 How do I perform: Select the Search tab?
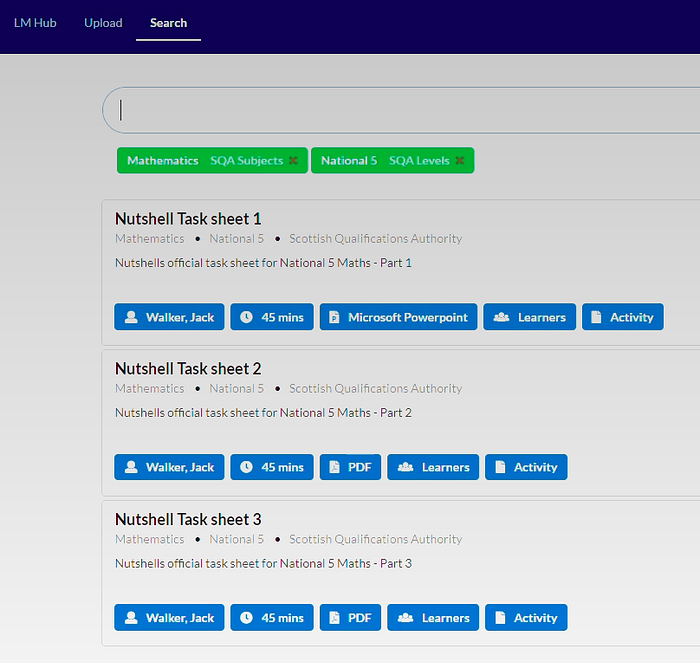coord(168,23)
